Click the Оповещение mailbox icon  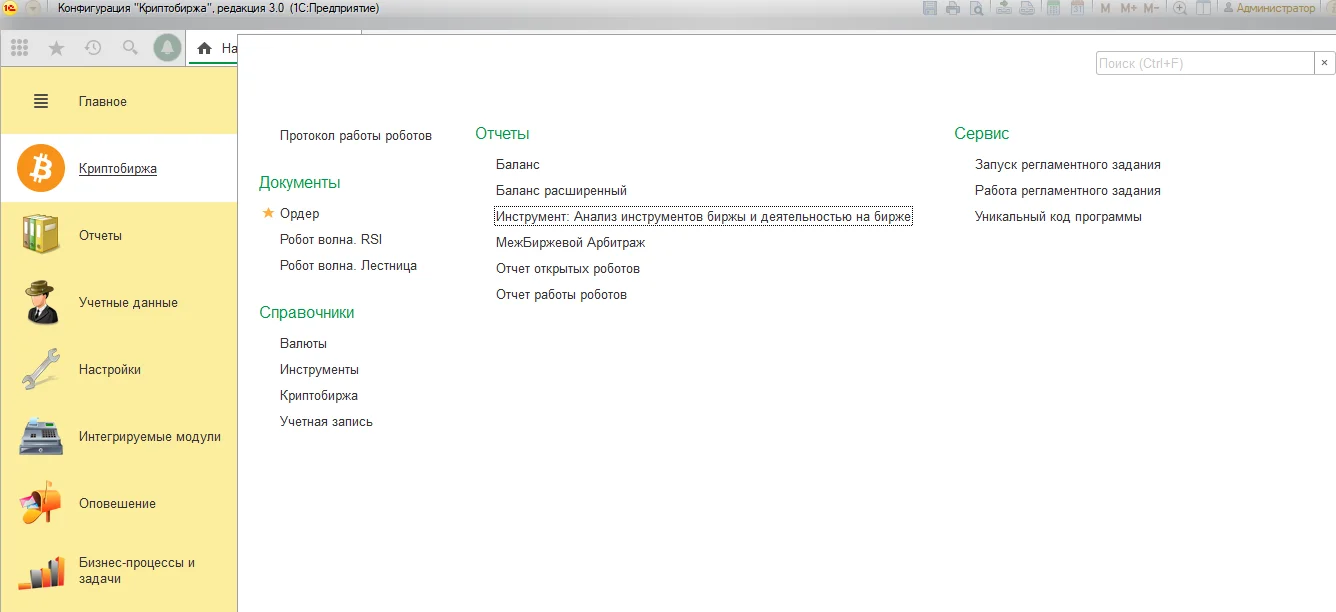click(x=41, y=503)
